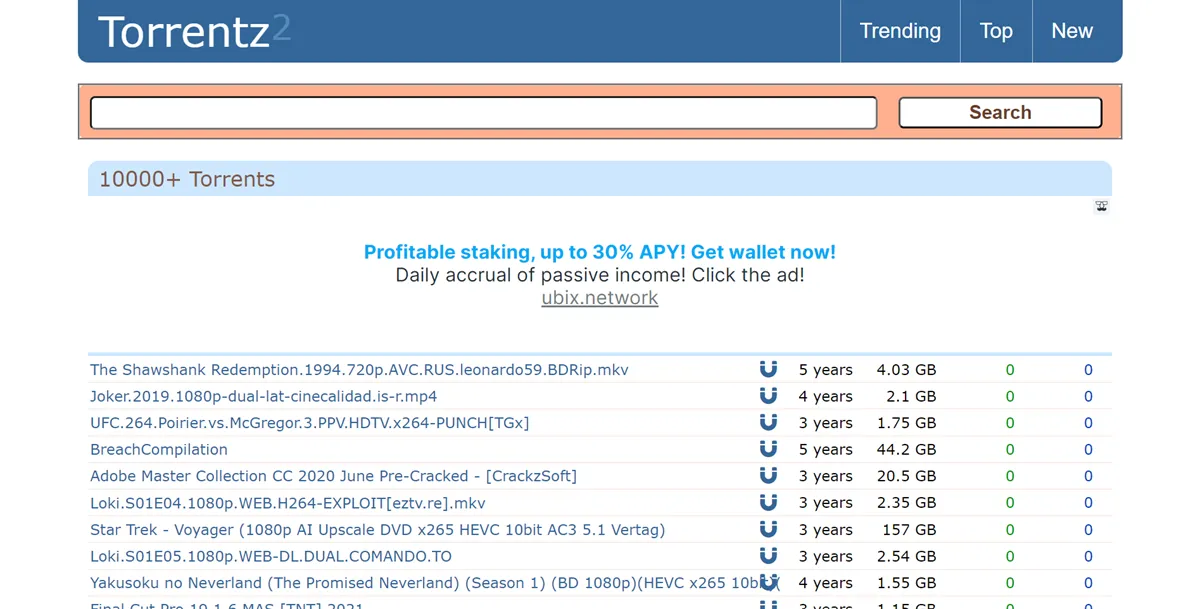Open the ubix.network ad link

tap(600, 298)
